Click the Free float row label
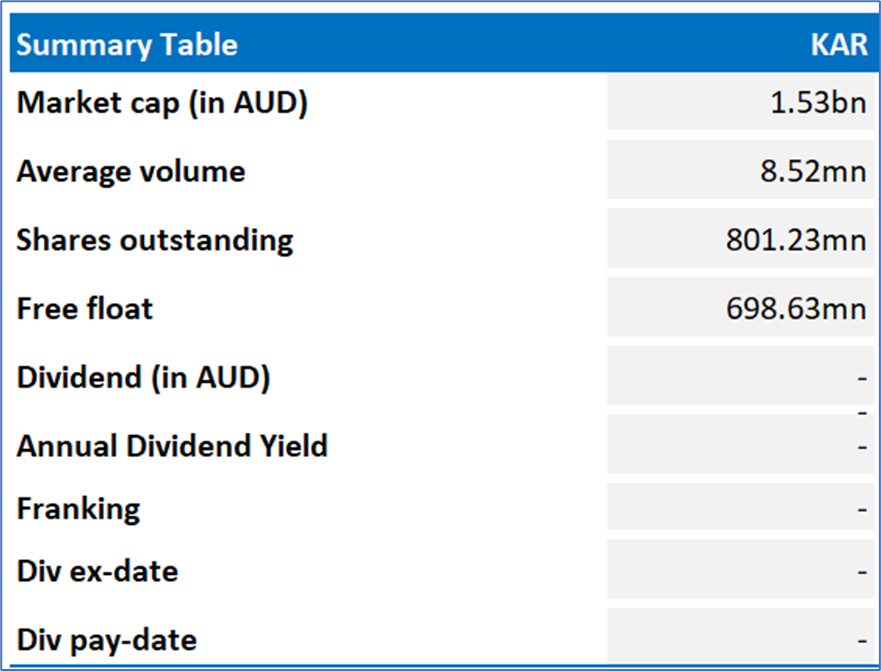This screenshot has width=881, height=671. click(85, 308)
